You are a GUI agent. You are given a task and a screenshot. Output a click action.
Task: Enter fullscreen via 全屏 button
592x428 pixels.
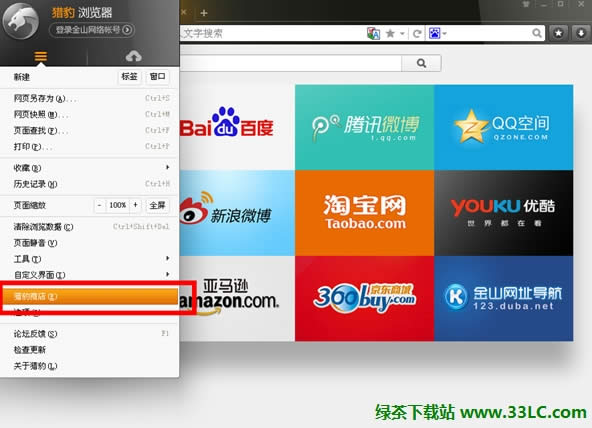pos(157,205)
